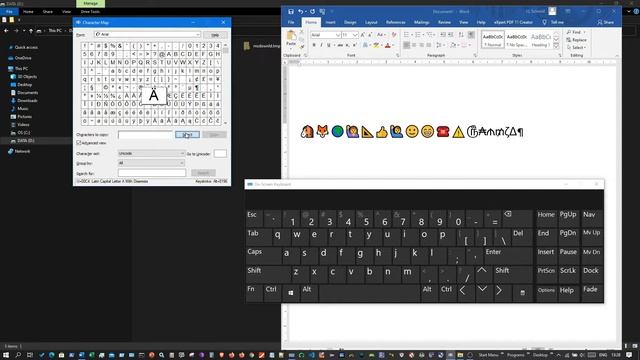Select Downloads in File Explorer's sidebar

pyautogui.click(x=27, y=100)
